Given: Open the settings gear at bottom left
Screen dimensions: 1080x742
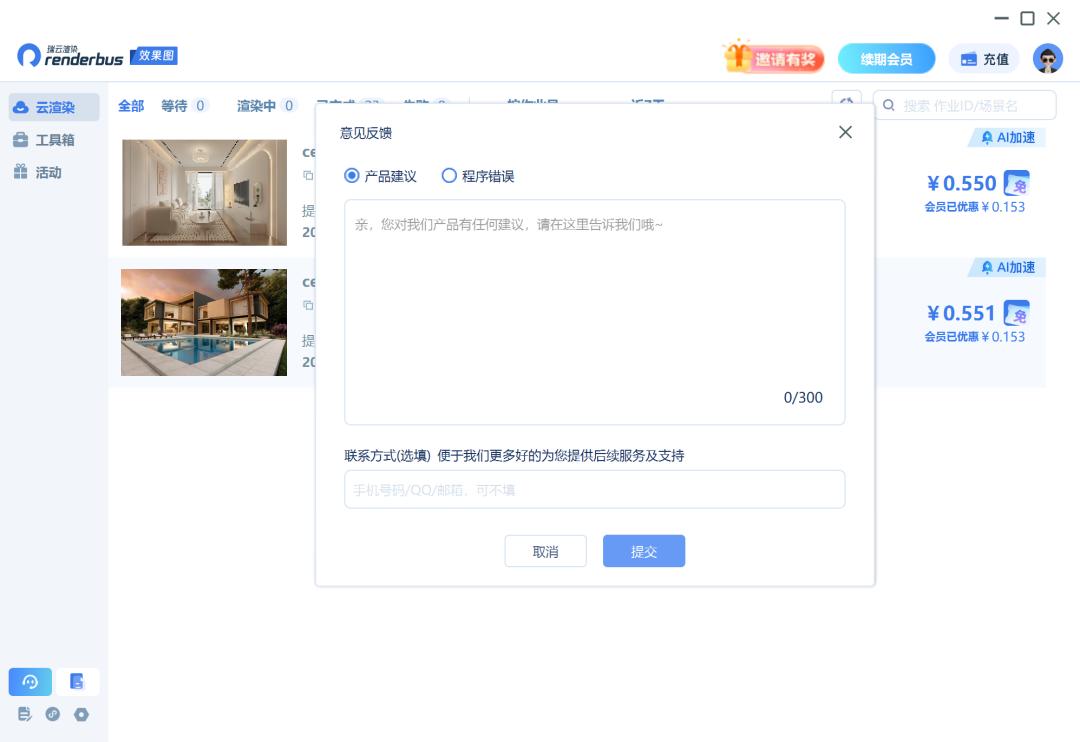Looking at the screenshot, I should point(81,715).
